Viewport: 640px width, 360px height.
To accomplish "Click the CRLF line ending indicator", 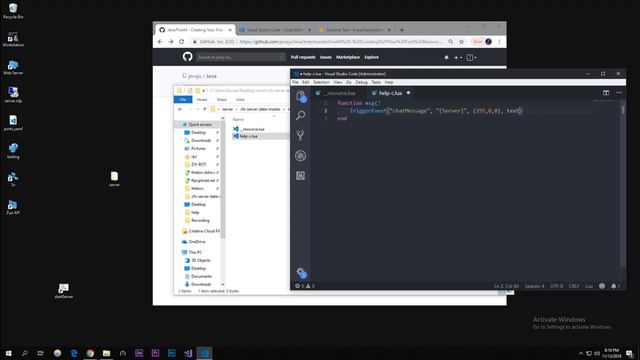I will [x=574, y=286].
